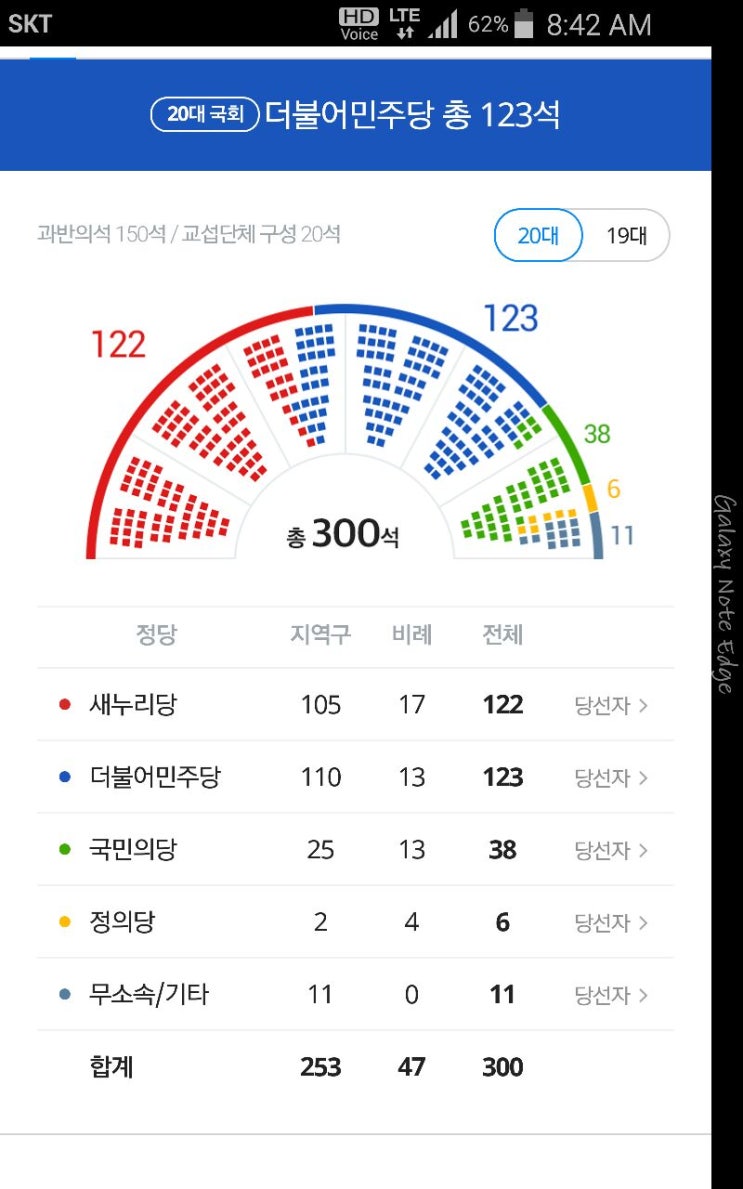Viewport: 743px width, 1189px height.
Task: Tap the 20대 국회 badge in header
Action: point(205,115)
